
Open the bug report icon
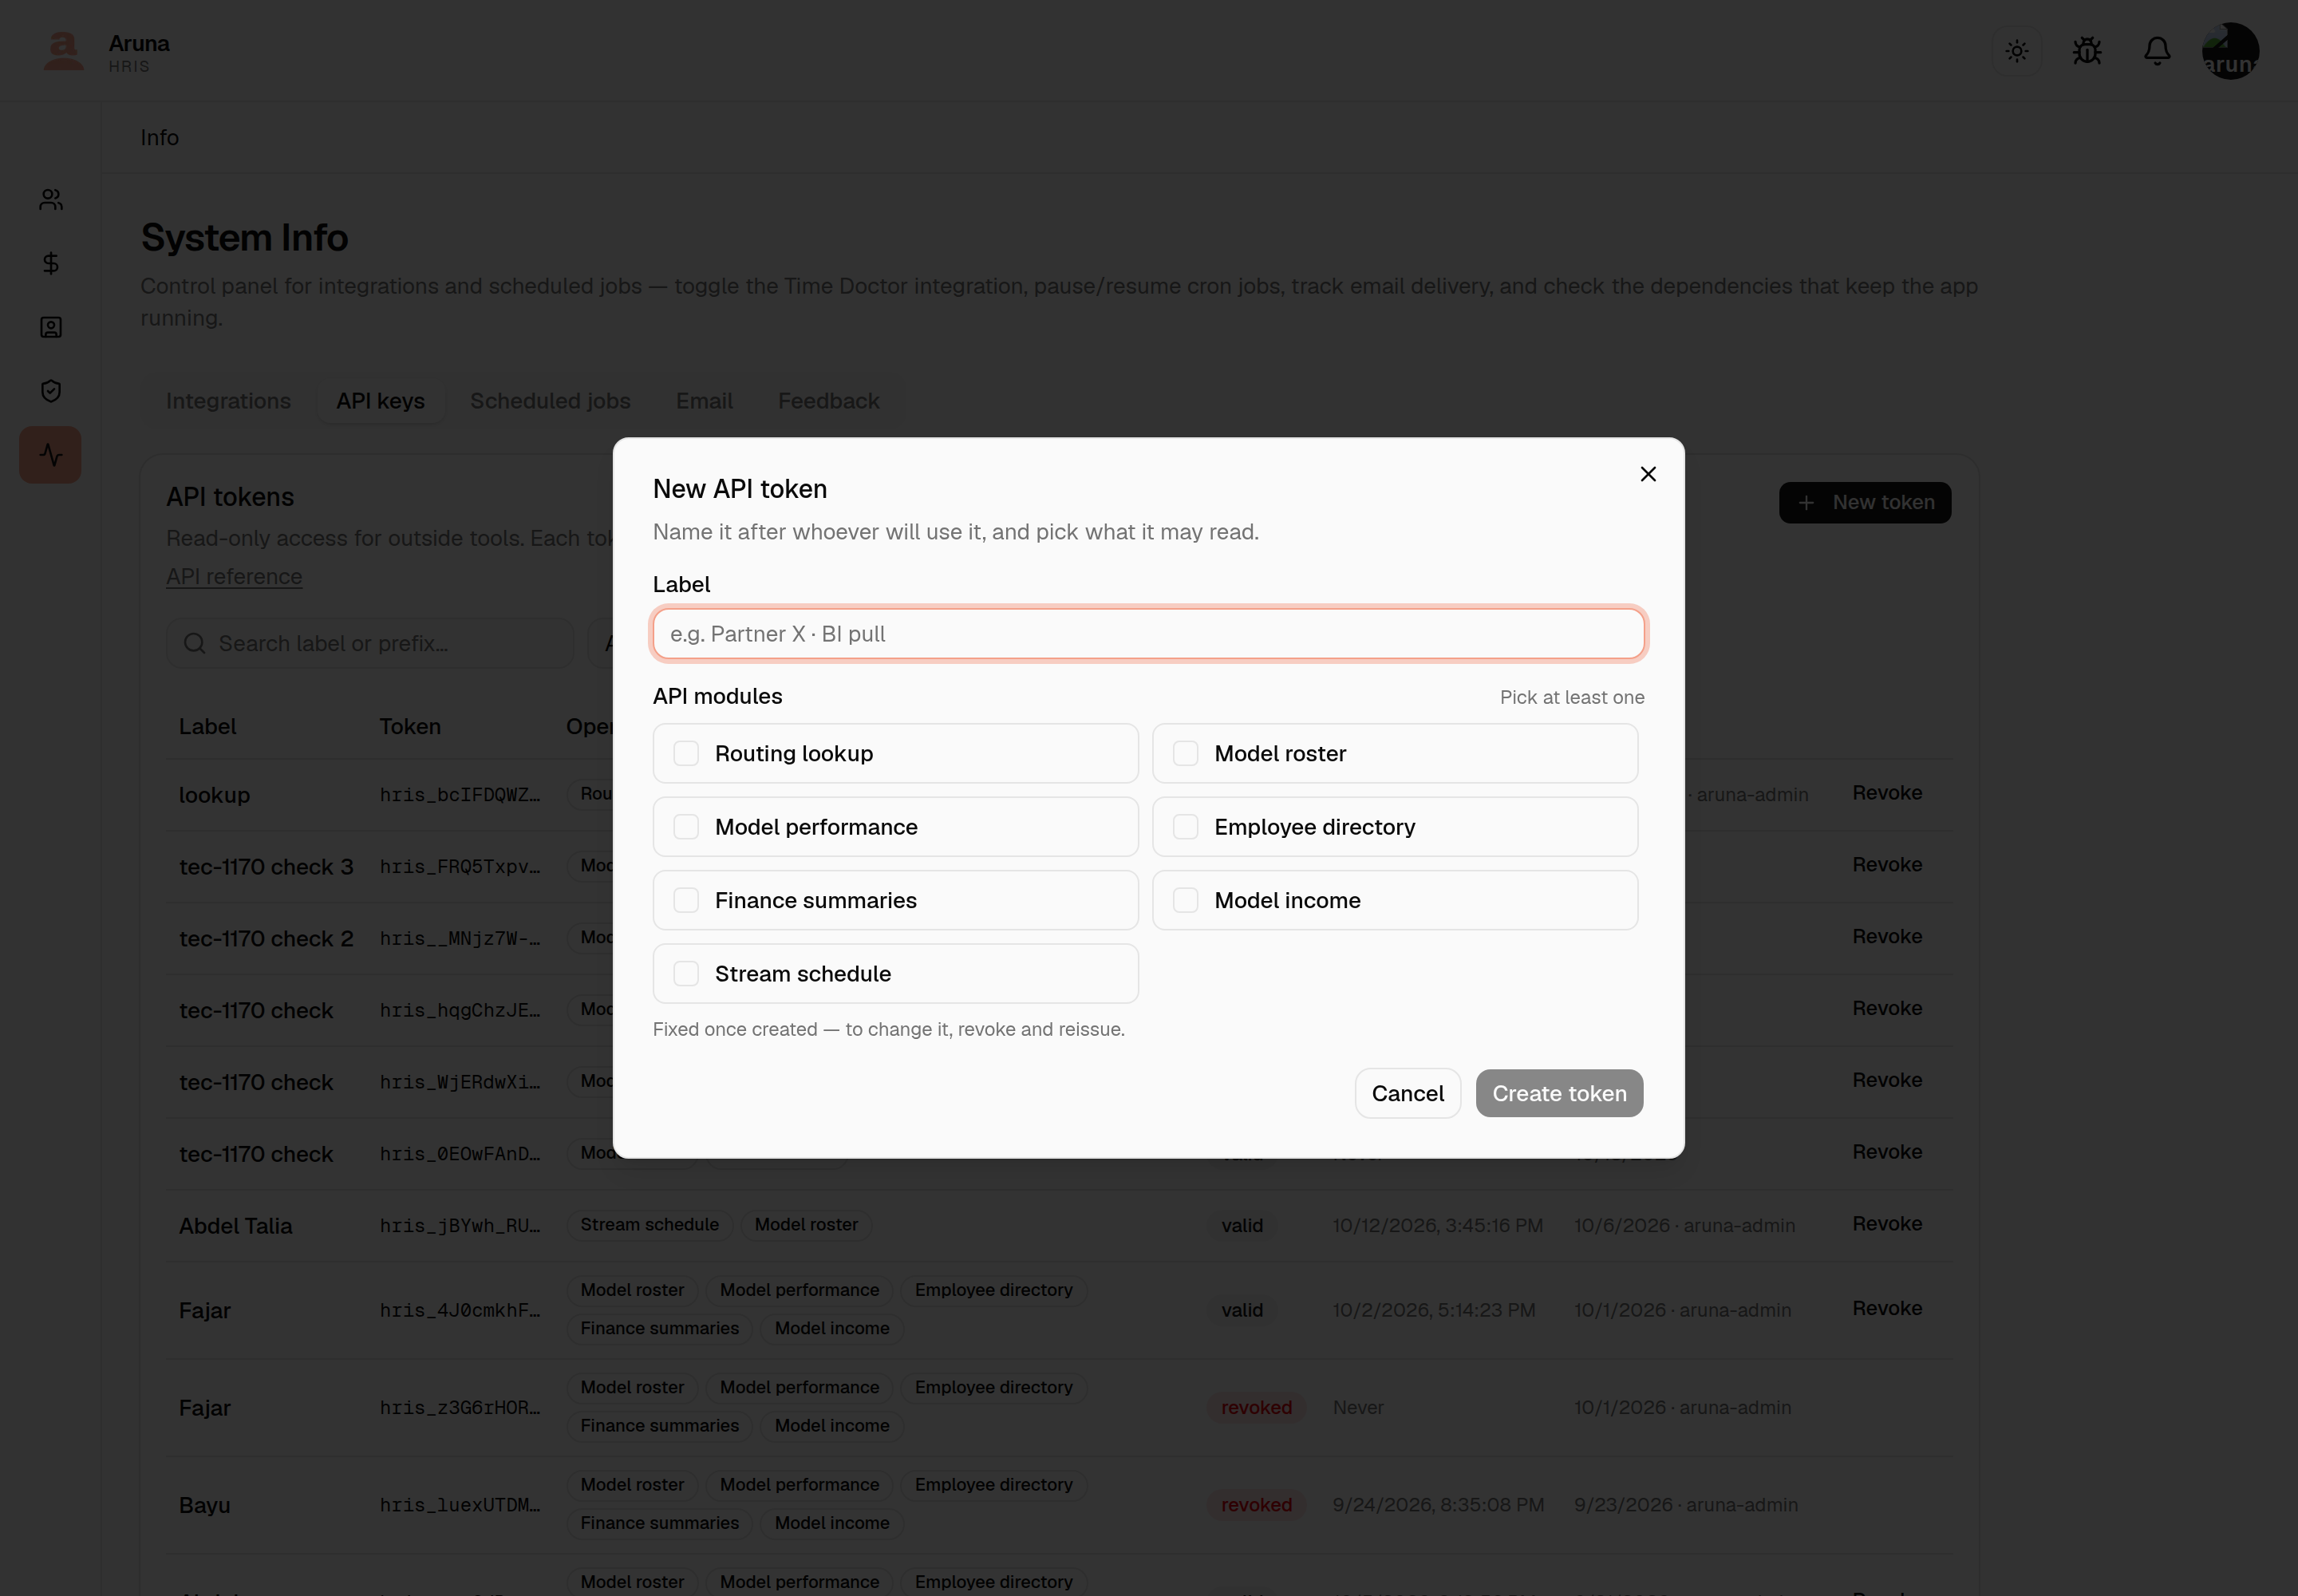click(x=2087, y=51)
